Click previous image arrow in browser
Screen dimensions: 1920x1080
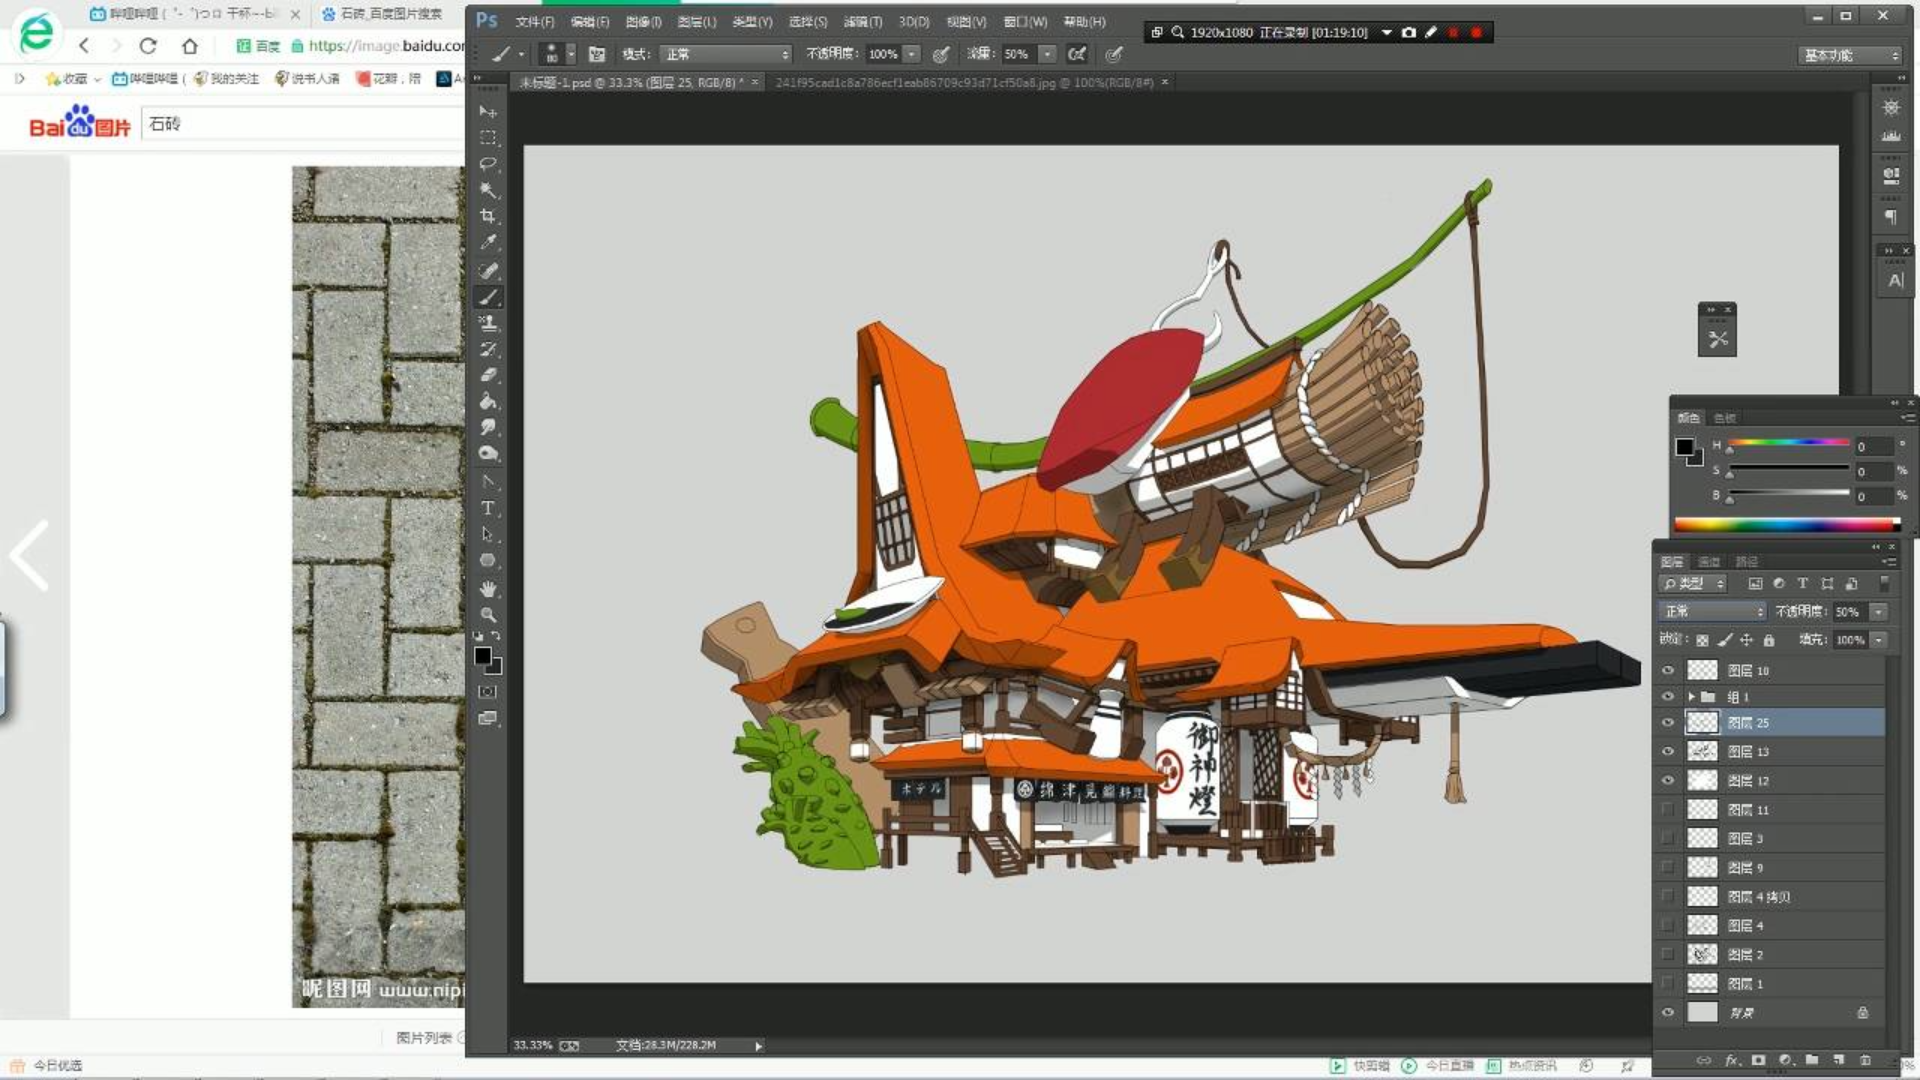click(x=29, y=555)
